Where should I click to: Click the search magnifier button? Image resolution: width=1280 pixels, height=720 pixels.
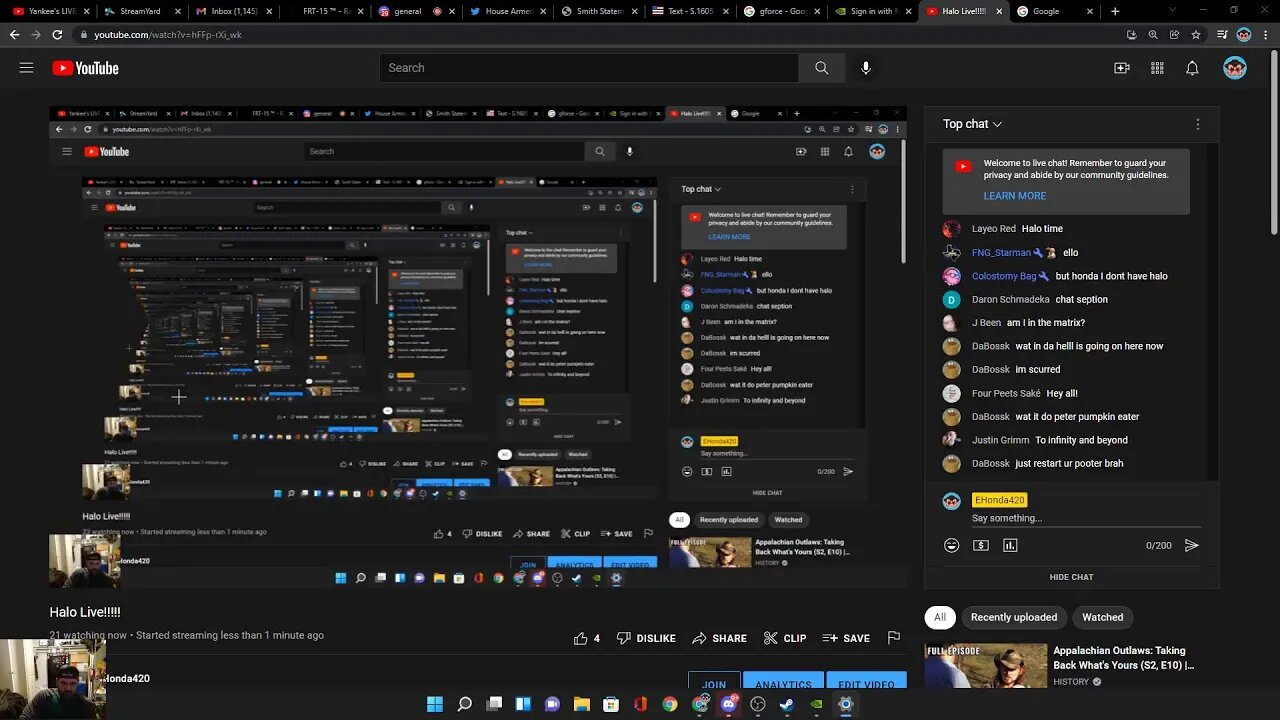pos(821,68)
